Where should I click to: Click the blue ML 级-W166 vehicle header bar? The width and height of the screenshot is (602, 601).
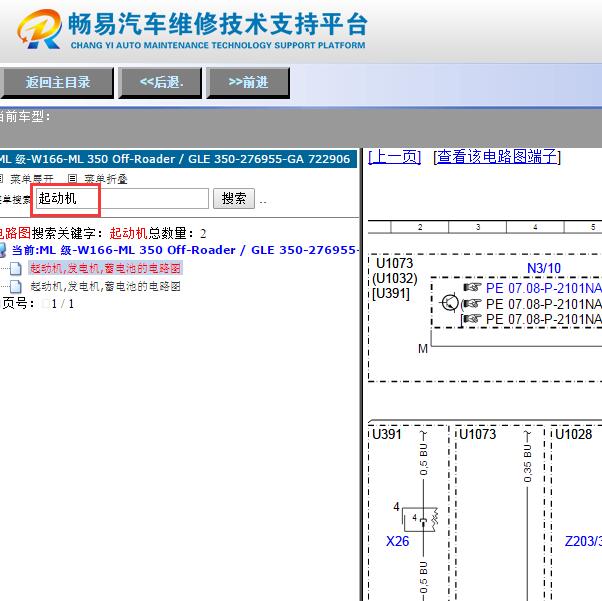pyautogui.click(x=178, y=159)
